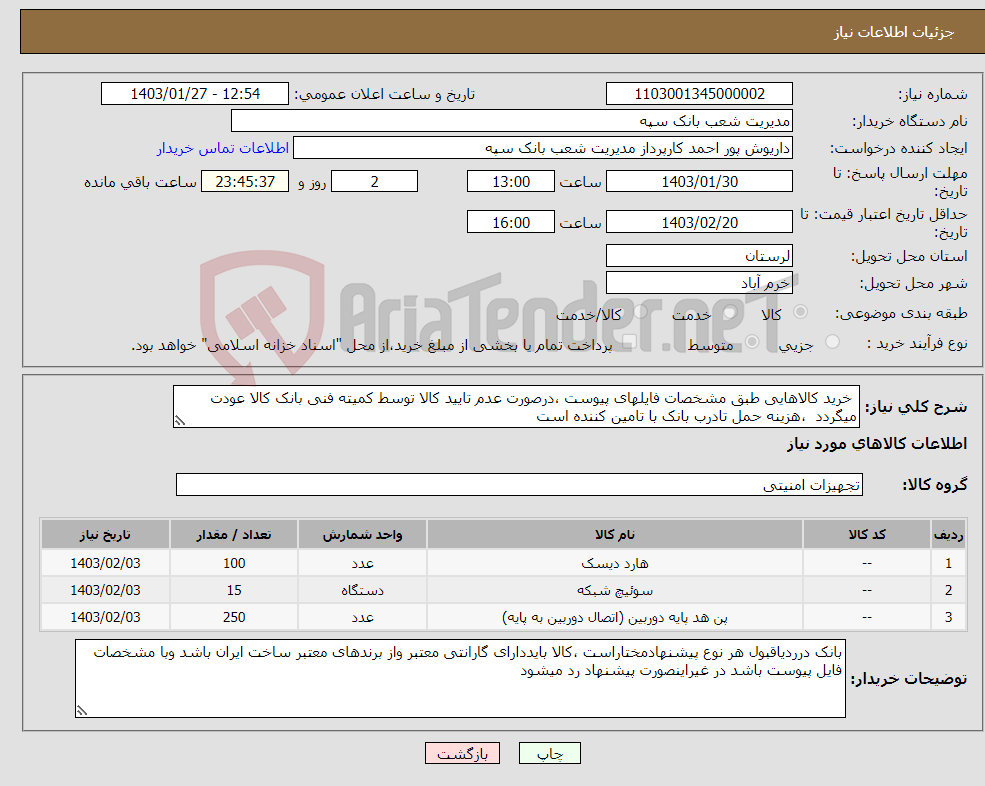
Task: Click the need date in row 1
Action: 106,564
